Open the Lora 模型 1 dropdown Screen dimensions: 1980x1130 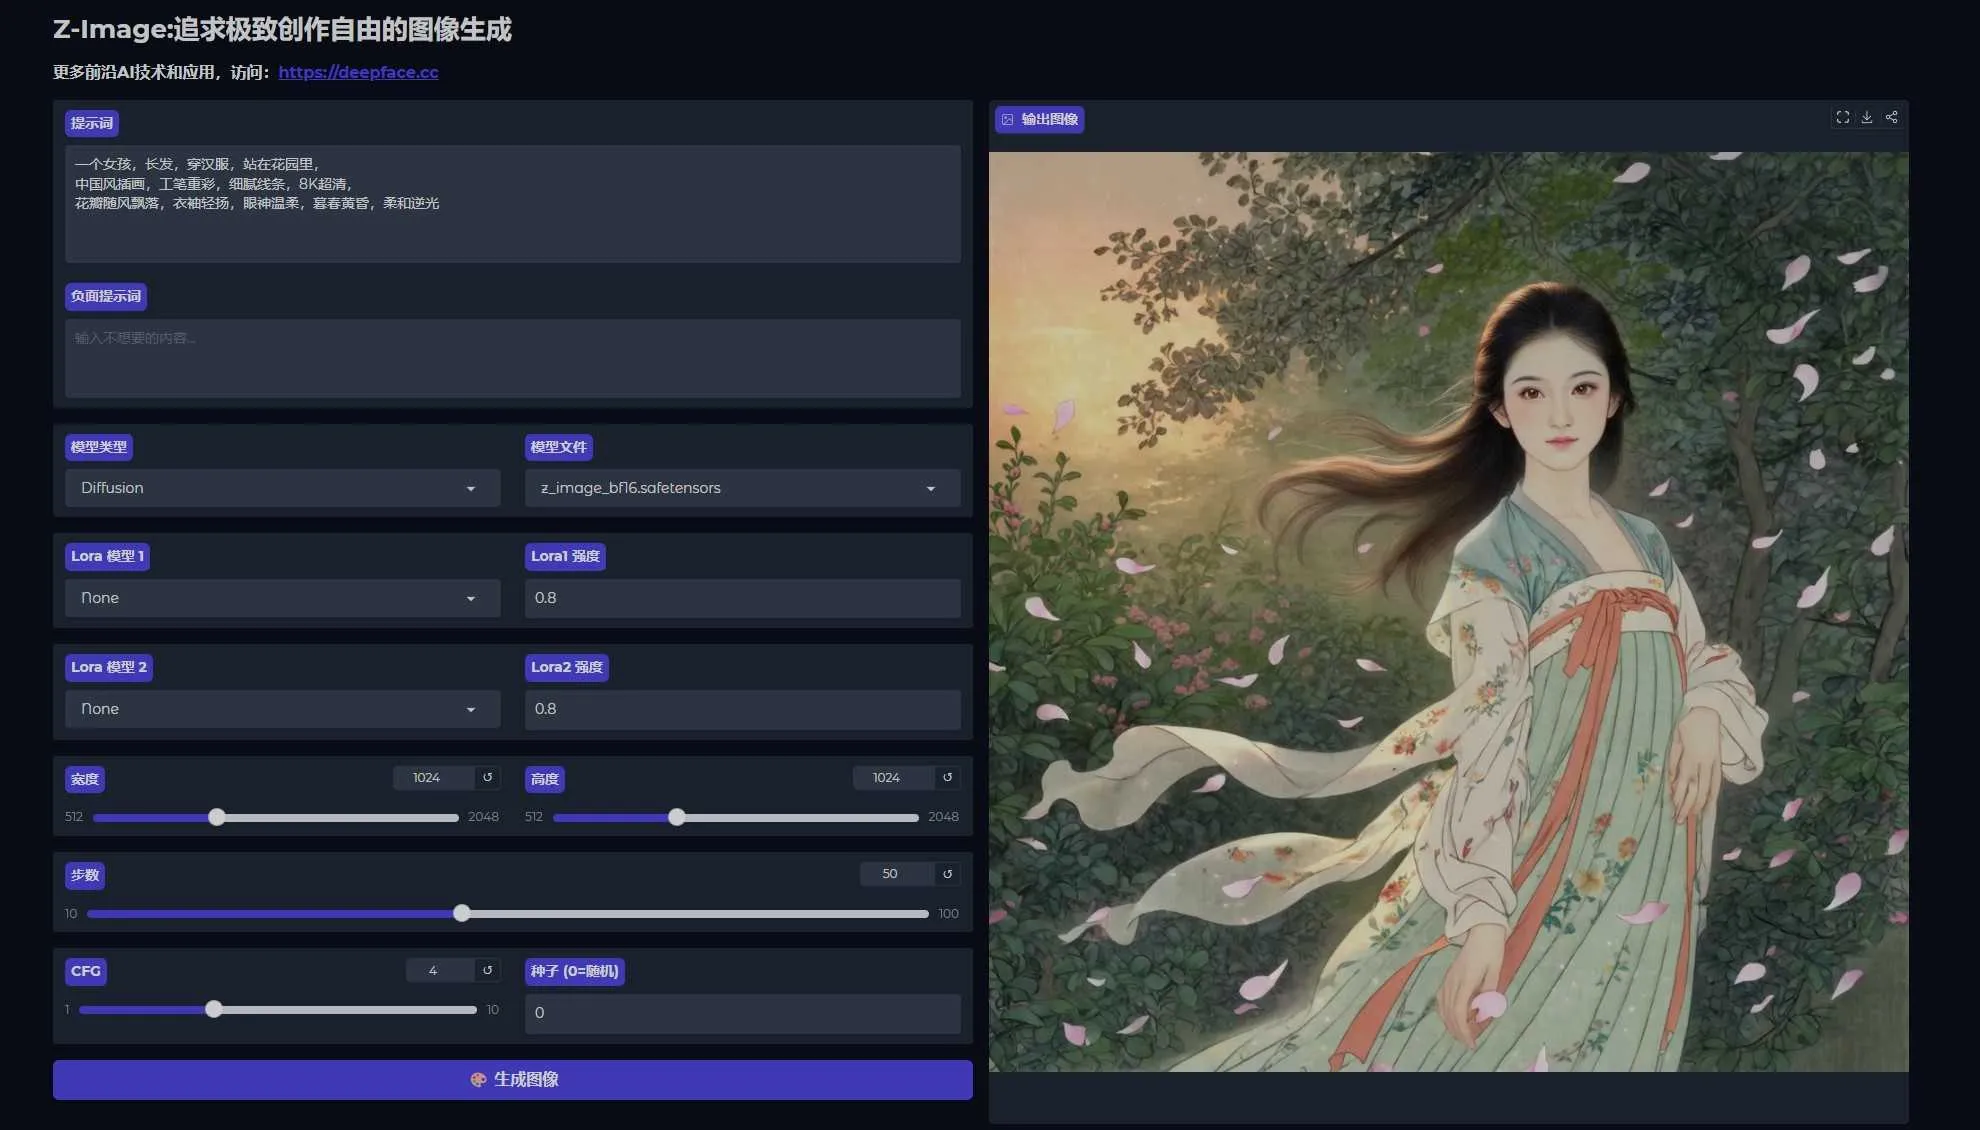(x=281, y=598)
